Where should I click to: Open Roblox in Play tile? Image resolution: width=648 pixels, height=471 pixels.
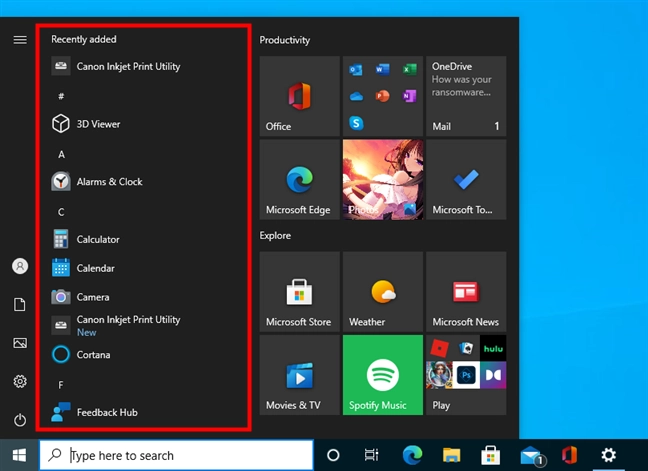(x=439, y=348)
